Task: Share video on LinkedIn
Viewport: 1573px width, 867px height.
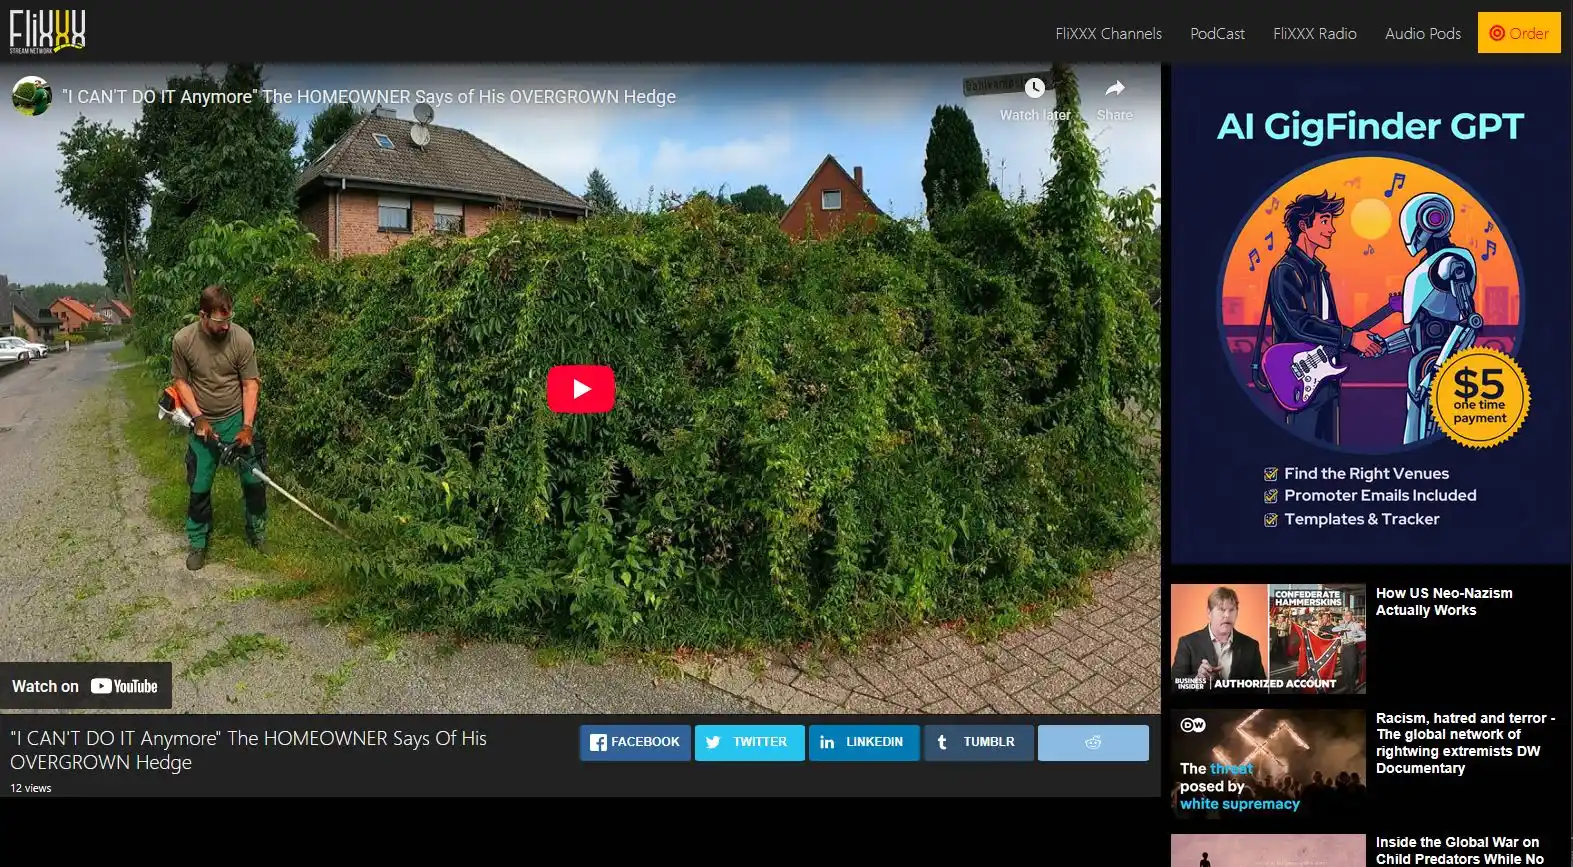Action: pos(863,742)
